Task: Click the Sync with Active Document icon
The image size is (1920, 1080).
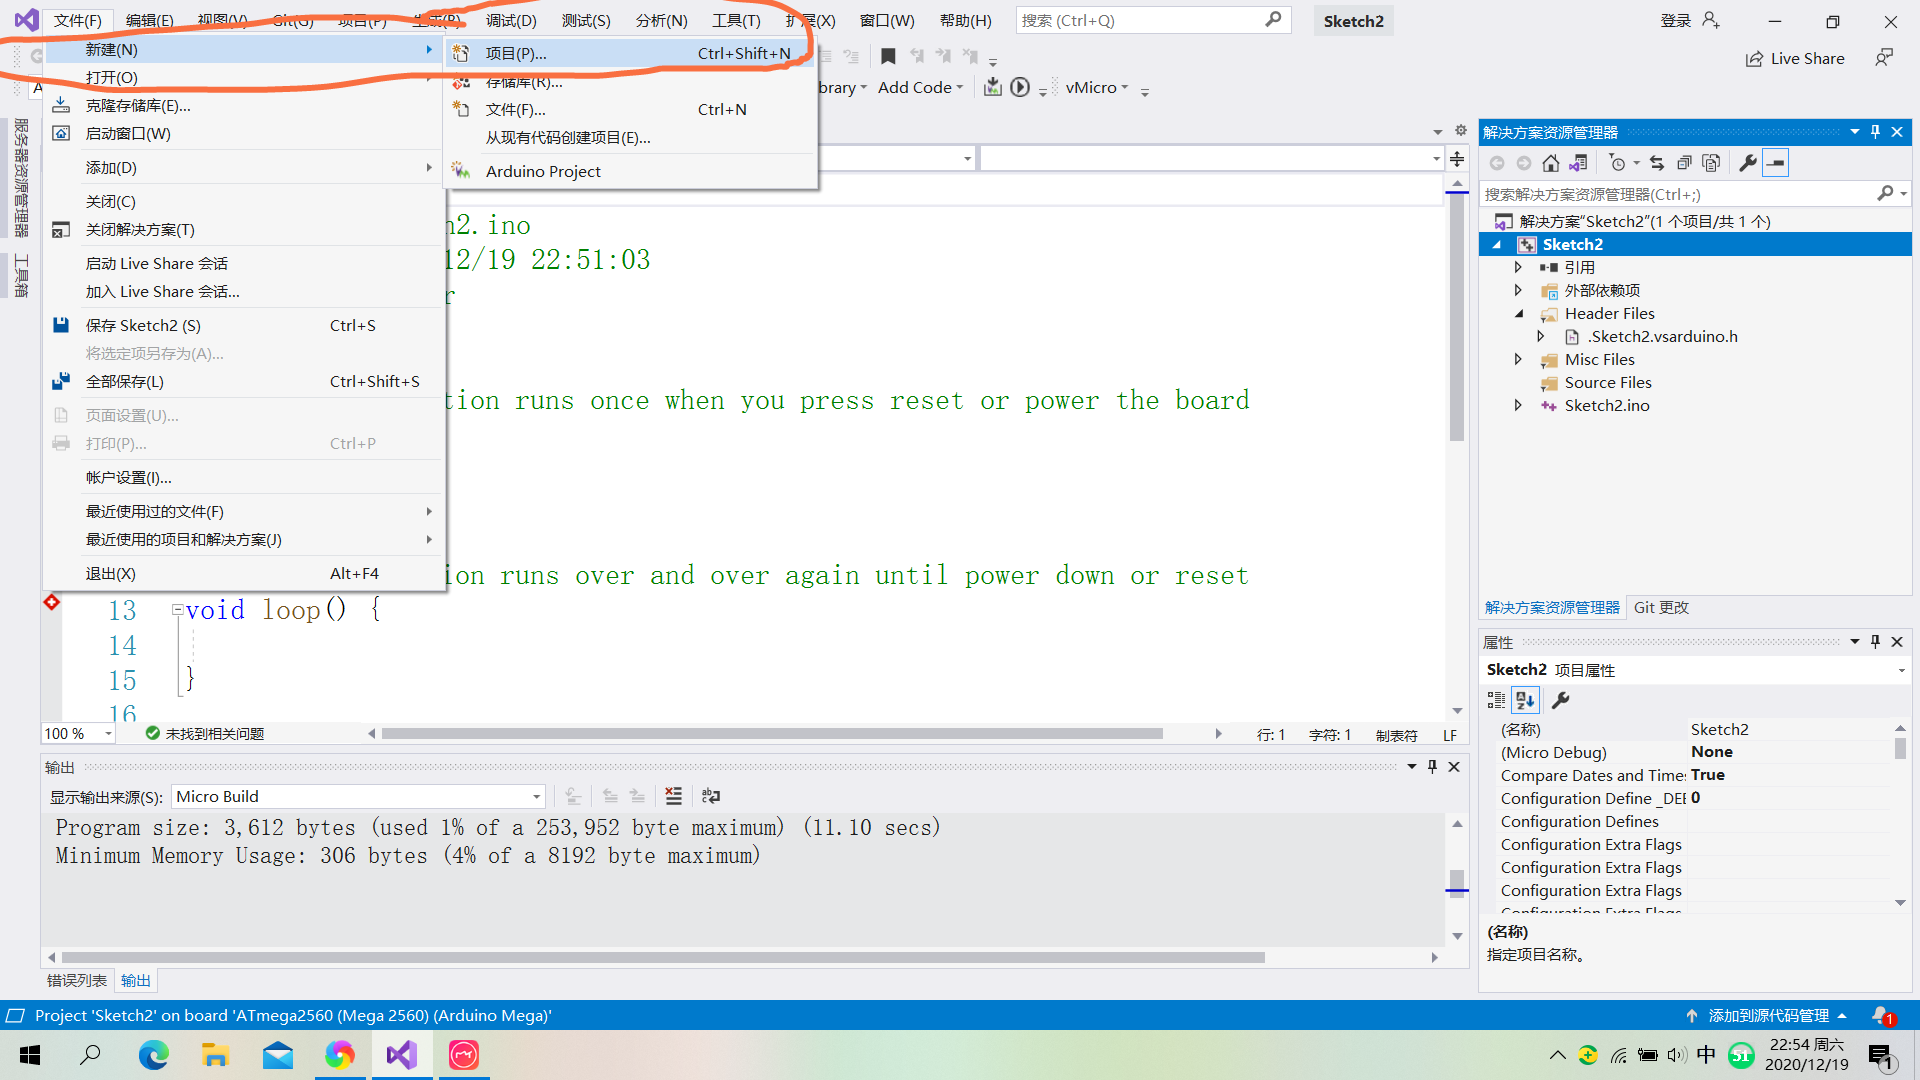Action: [x=1580, y=162]
